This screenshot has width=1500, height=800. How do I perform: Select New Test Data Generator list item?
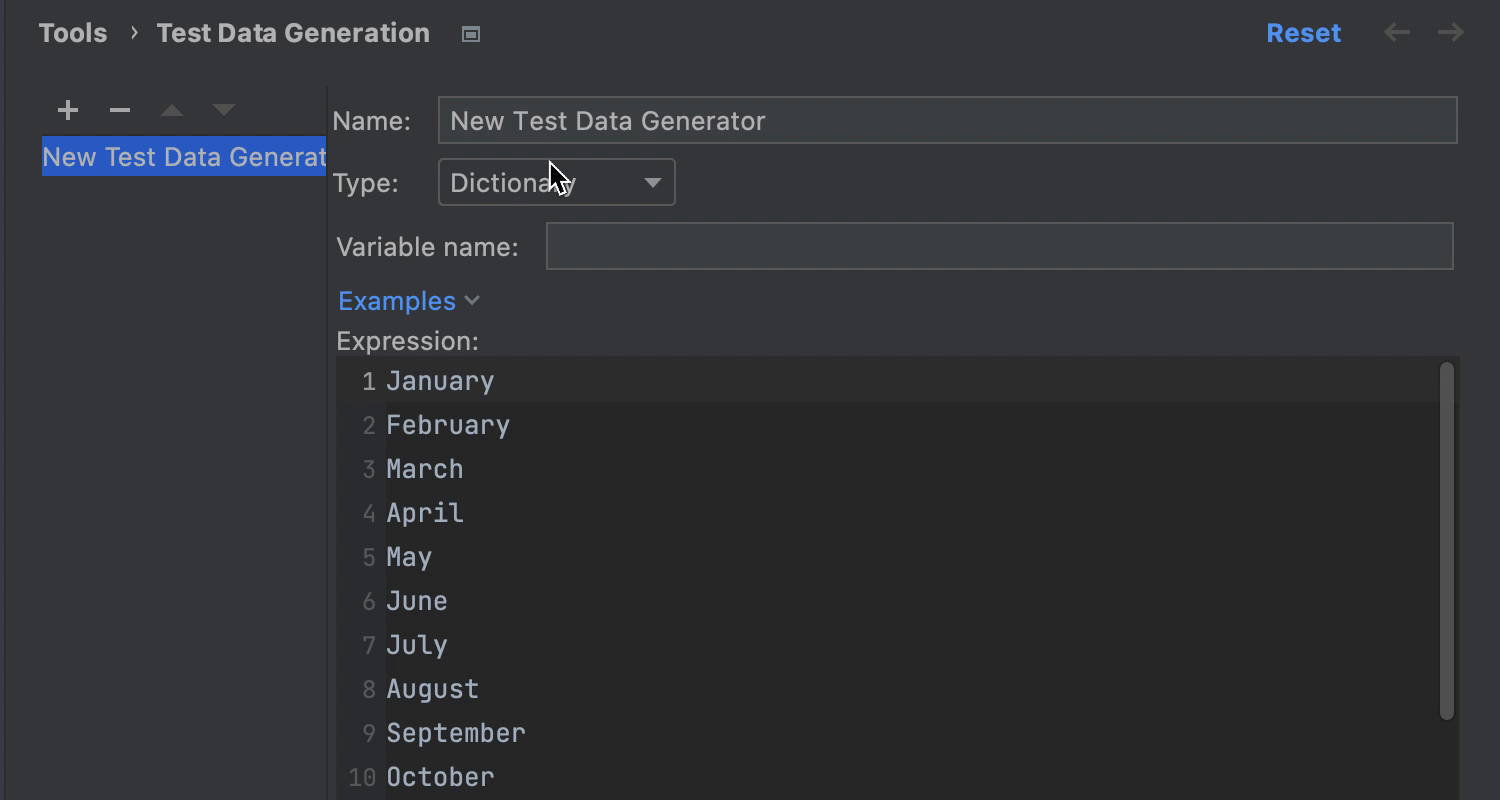184,157
